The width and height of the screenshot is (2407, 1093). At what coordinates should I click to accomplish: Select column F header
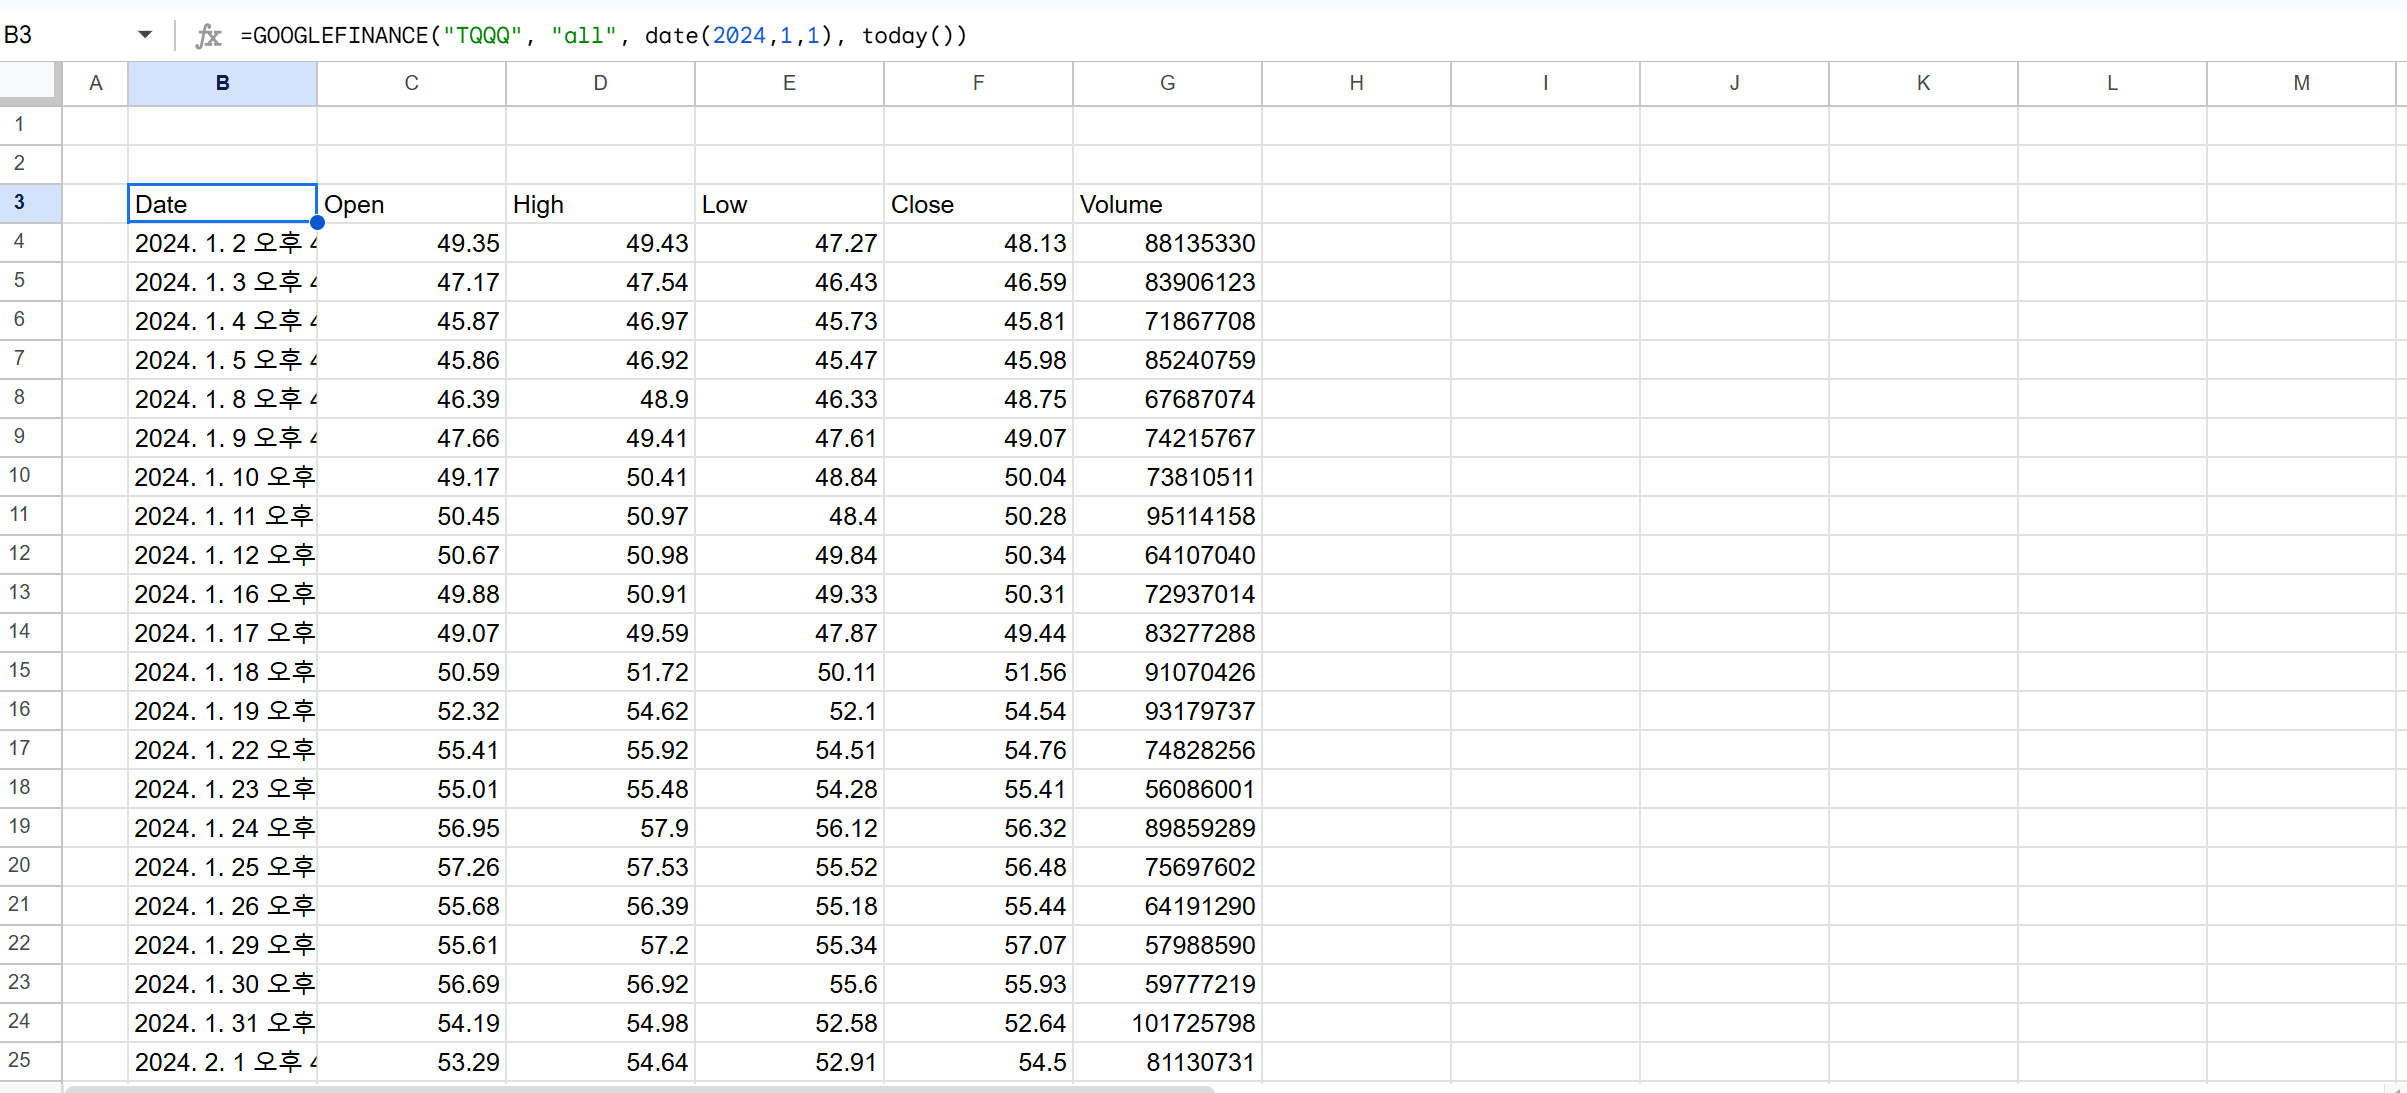tap(978, 83)
